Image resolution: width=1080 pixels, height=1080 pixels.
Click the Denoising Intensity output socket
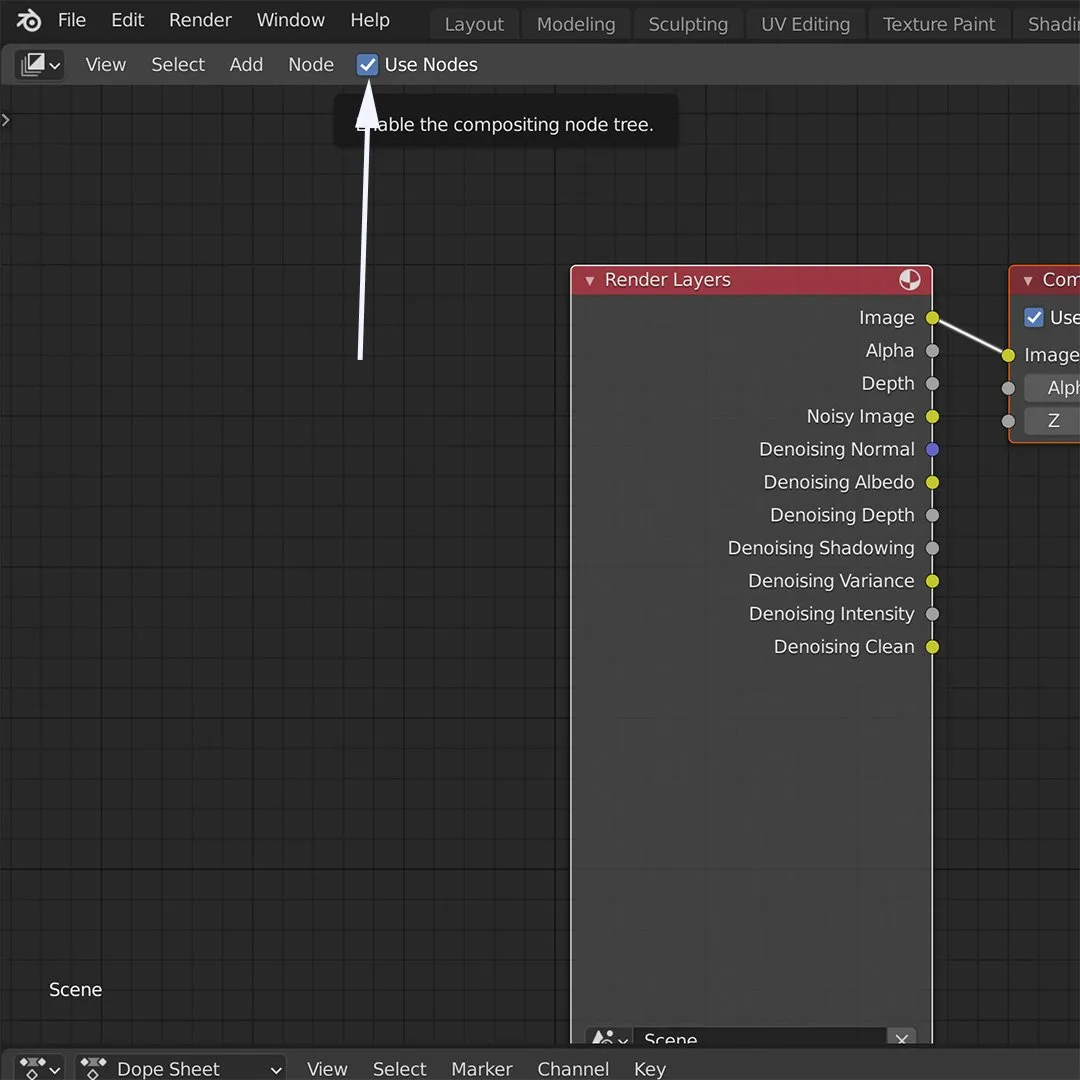tap(932, 614)
